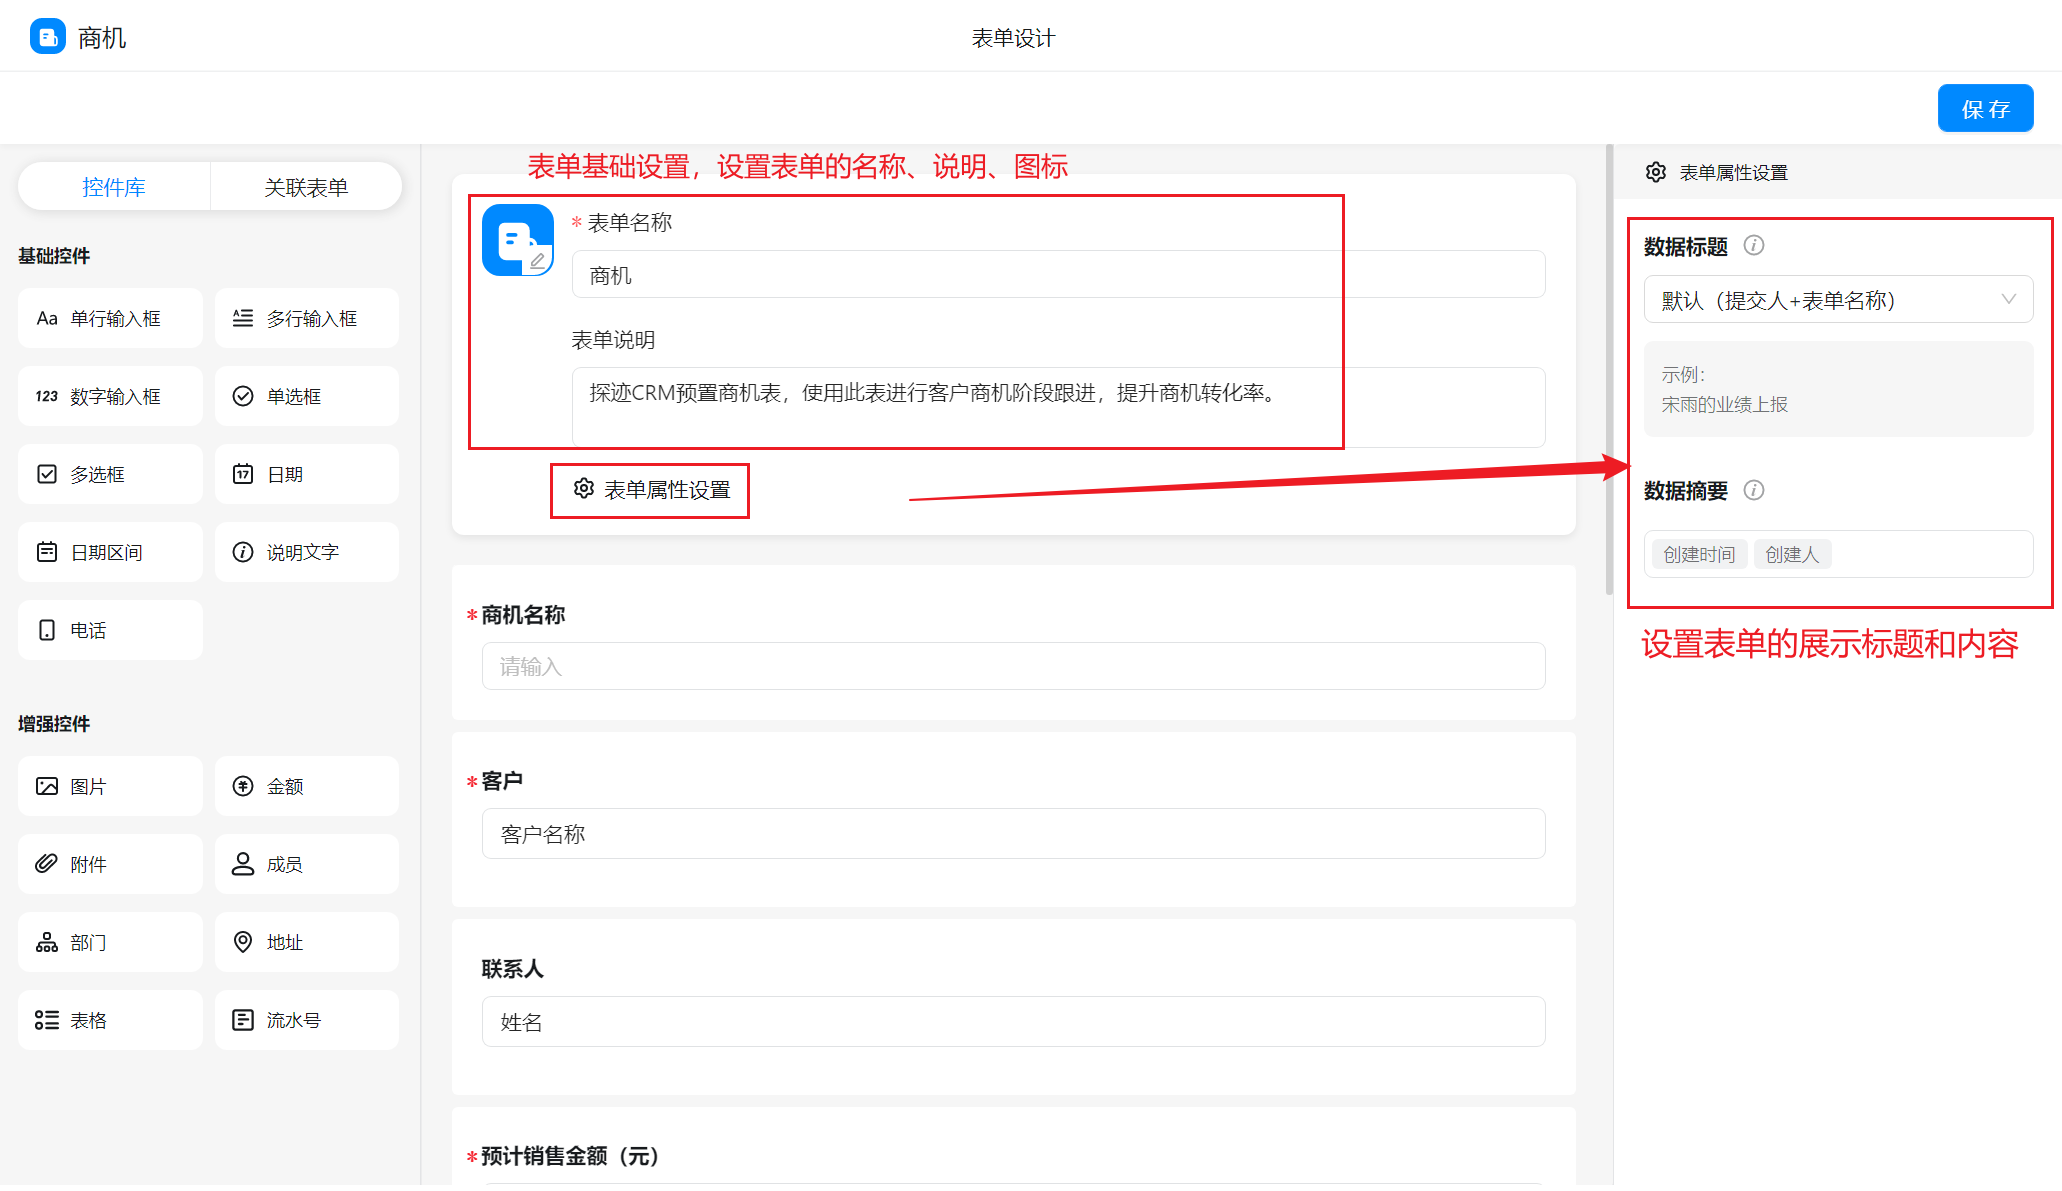Add the 金额 amount control

coord(306,786)
